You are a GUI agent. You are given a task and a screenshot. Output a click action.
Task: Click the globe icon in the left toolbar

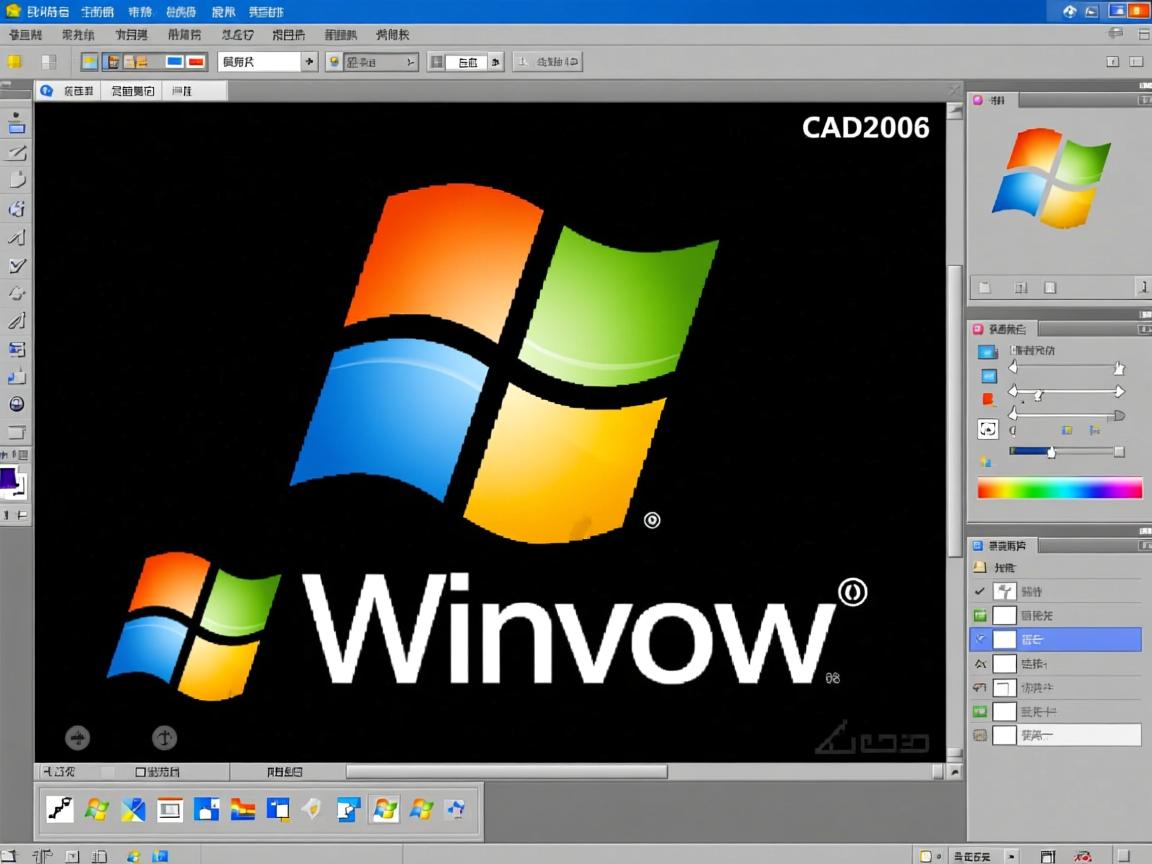14,405
